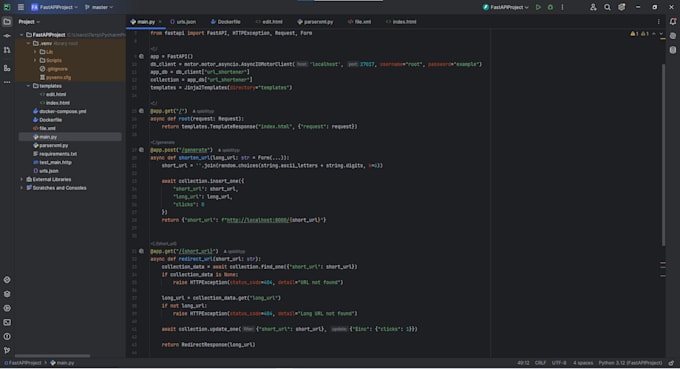This screenshot has height=369, width=680.
Task: Close the main.py tab
Action: 160,22
